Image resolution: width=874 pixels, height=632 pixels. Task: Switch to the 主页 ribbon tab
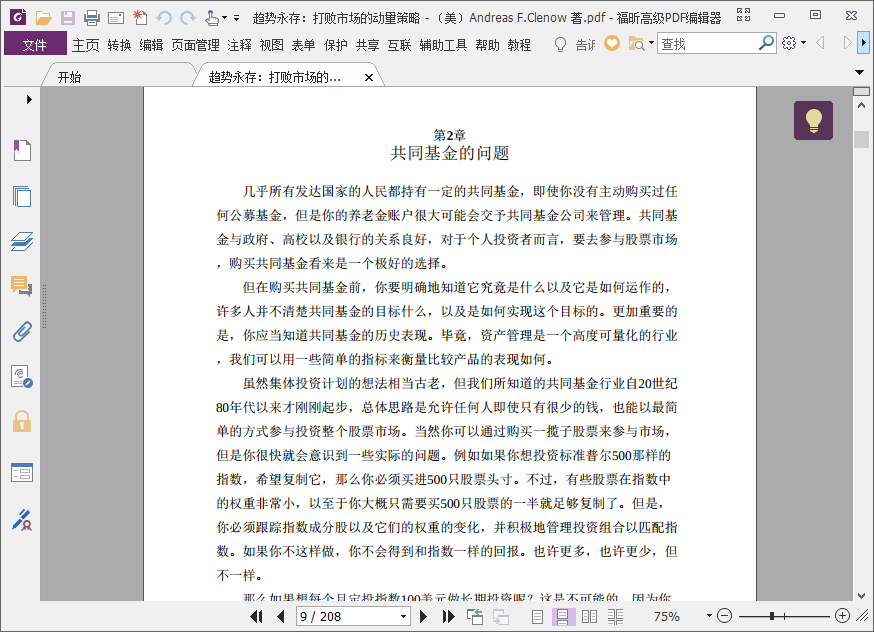[x=86, y=45]
